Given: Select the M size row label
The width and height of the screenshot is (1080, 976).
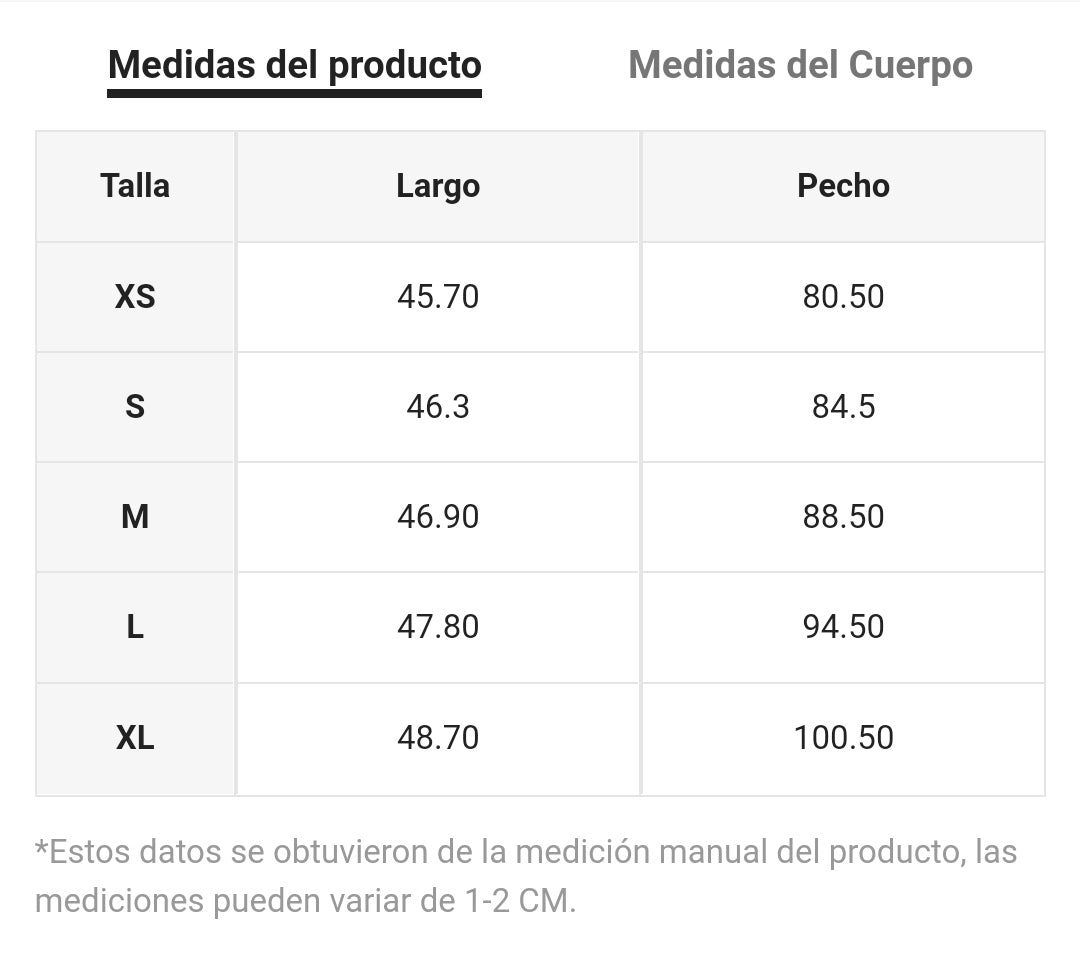Looking at the screenshot, I should point(135,517).
